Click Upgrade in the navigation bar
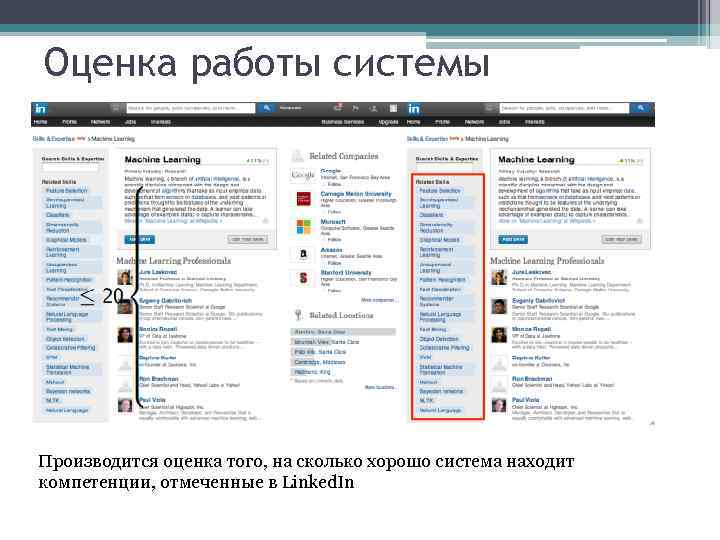 coord(388,122)
